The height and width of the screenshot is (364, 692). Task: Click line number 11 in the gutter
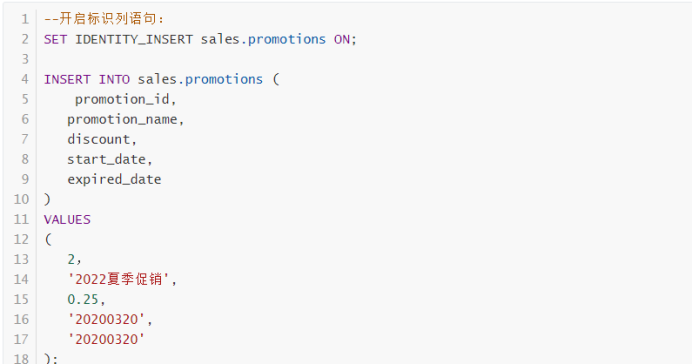21,219
